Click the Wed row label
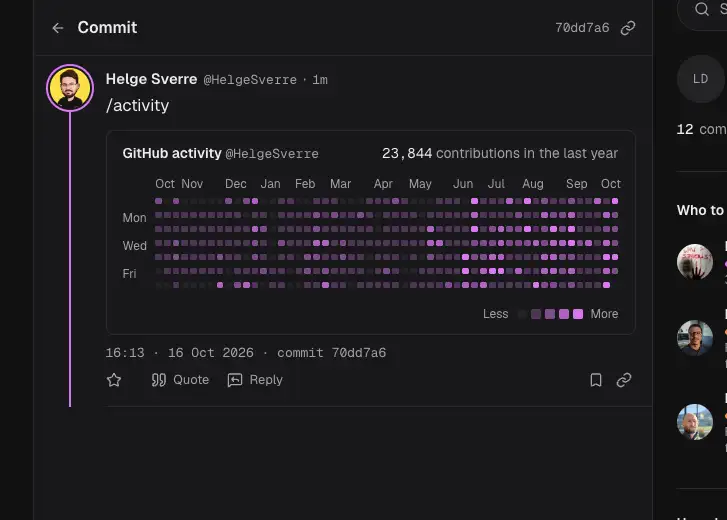The image size is (727, 520). point(134,246)
